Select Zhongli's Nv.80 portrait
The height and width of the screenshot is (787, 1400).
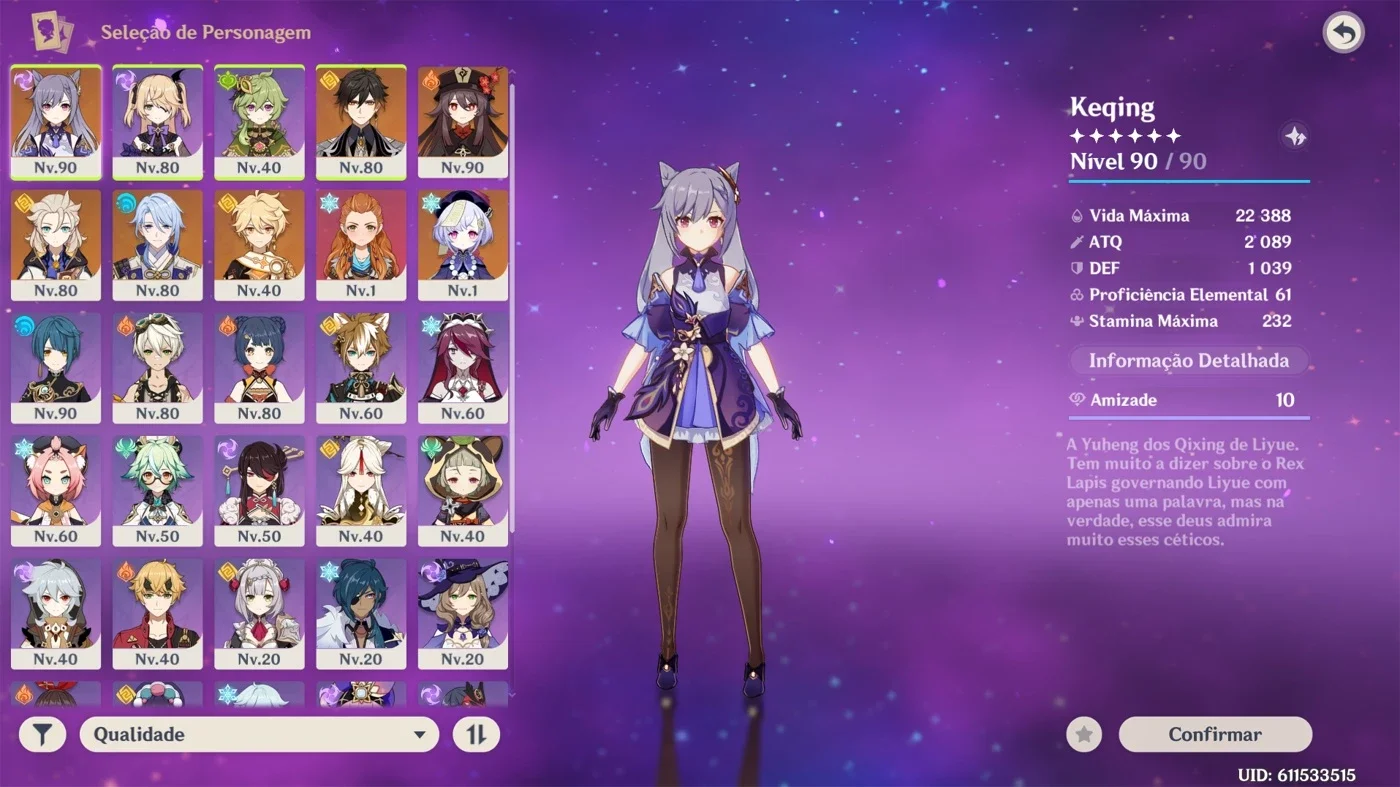click(x=361, y=122)
